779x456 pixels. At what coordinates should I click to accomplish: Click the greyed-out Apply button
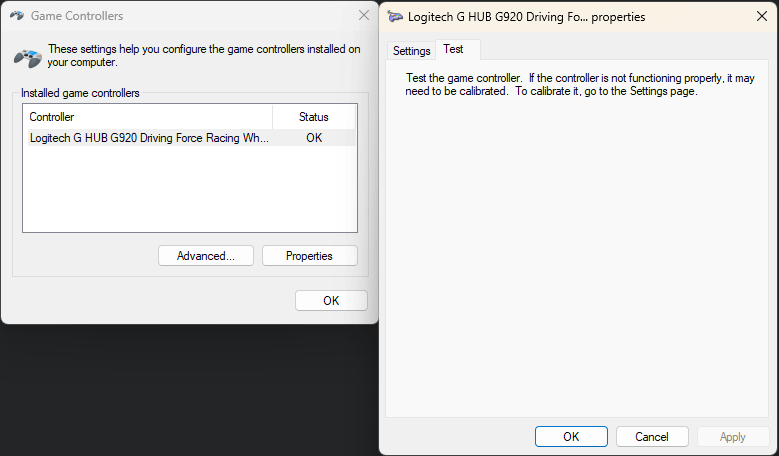click(x=733, y=437)
